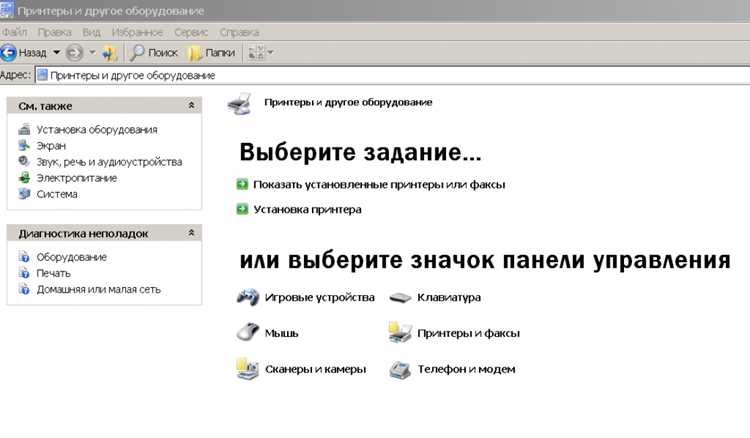Open the Сервис menu

click(x=191, y=32)
